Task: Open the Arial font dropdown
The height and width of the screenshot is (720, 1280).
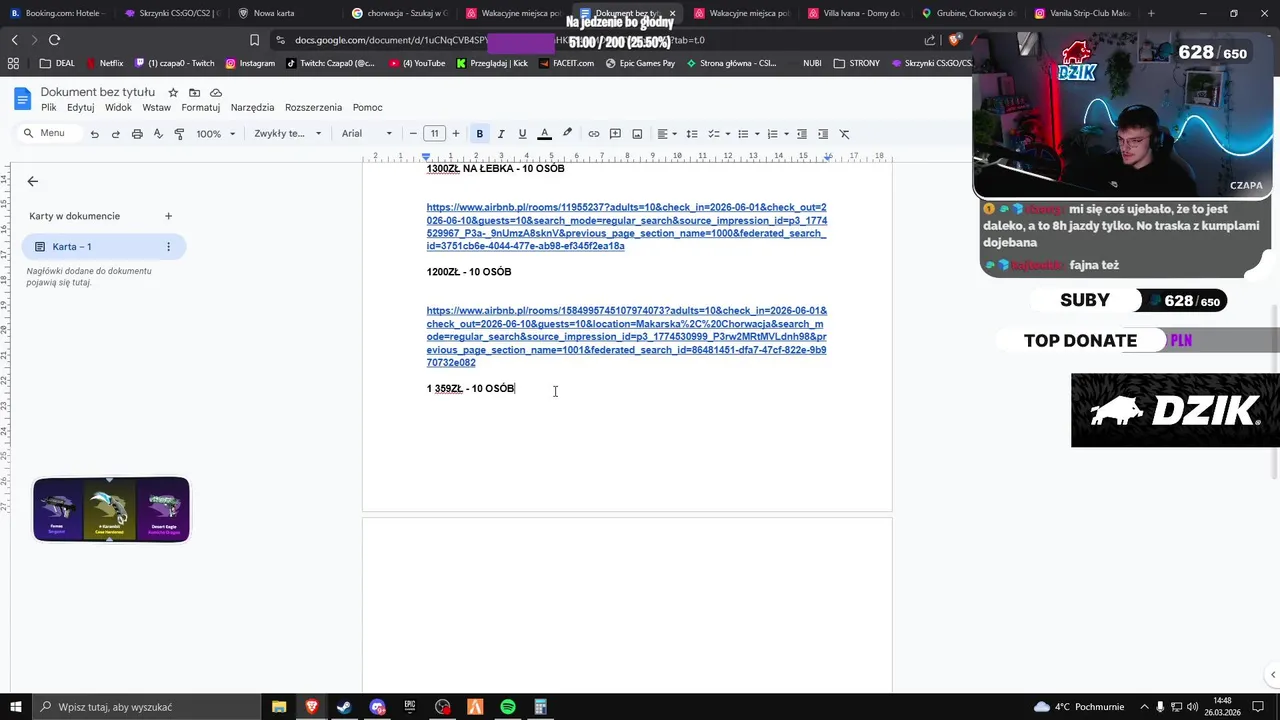Action: (367, 134)
